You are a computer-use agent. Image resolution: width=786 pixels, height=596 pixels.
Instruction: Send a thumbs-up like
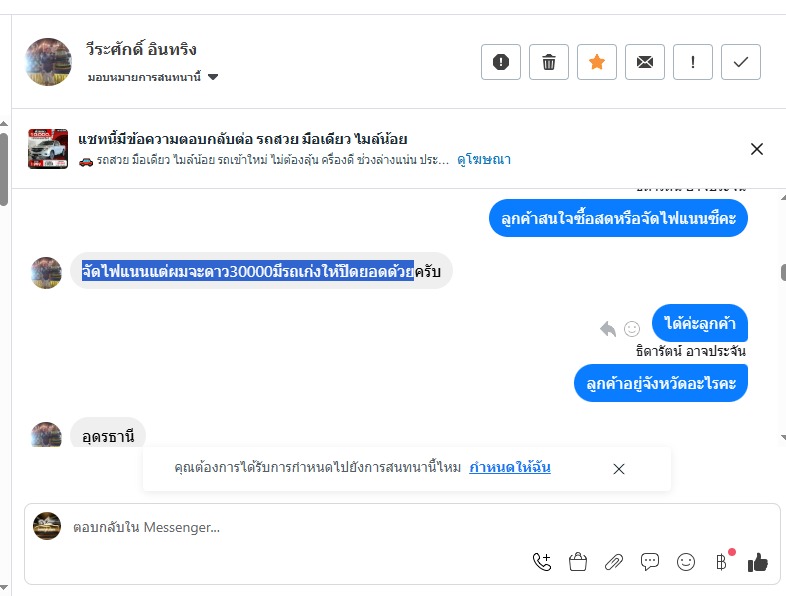758,562
